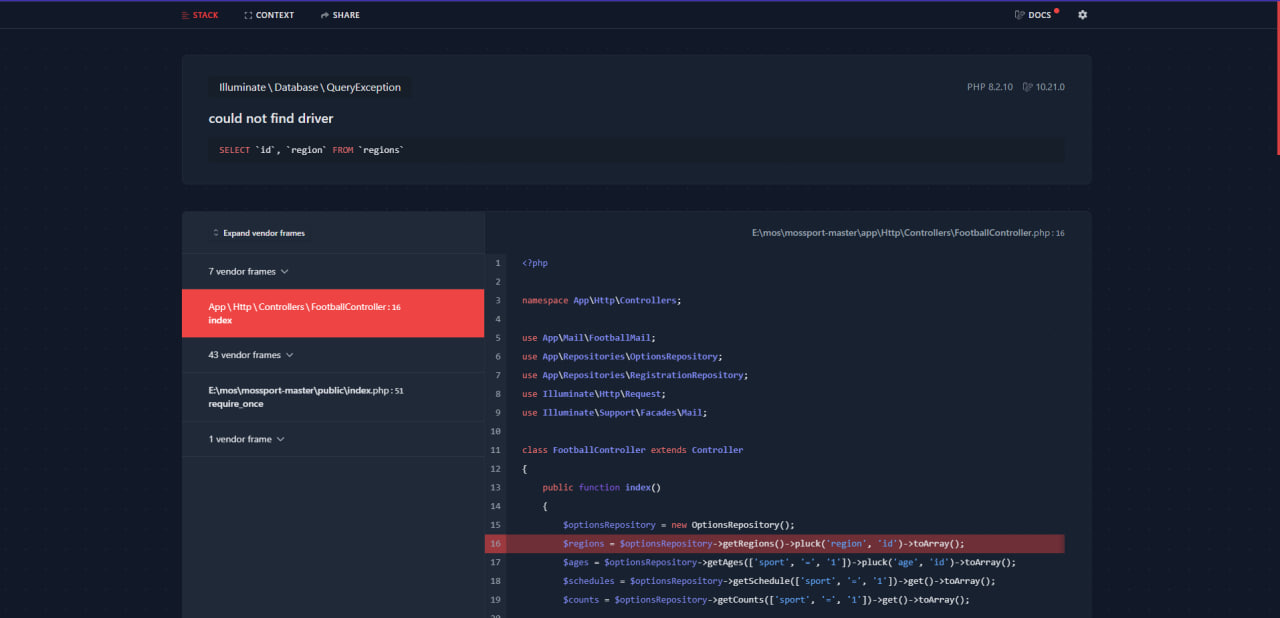This screenshot has width=1280, height=618.
Task: Click the FootballController.php file path link
Action: coord(908,232)
